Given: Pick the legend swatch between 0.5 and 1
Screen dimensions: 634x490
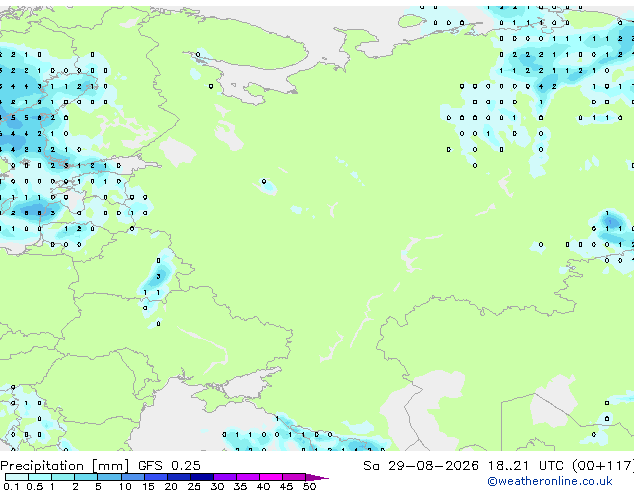Looking at the screenshot, I should 40,477.
